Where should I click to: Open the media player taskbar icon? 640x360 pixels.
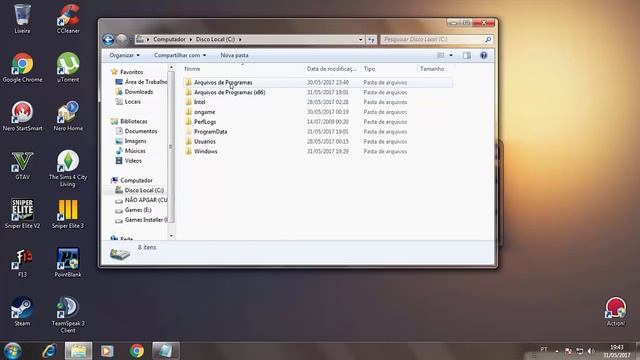tap(107, 351)
